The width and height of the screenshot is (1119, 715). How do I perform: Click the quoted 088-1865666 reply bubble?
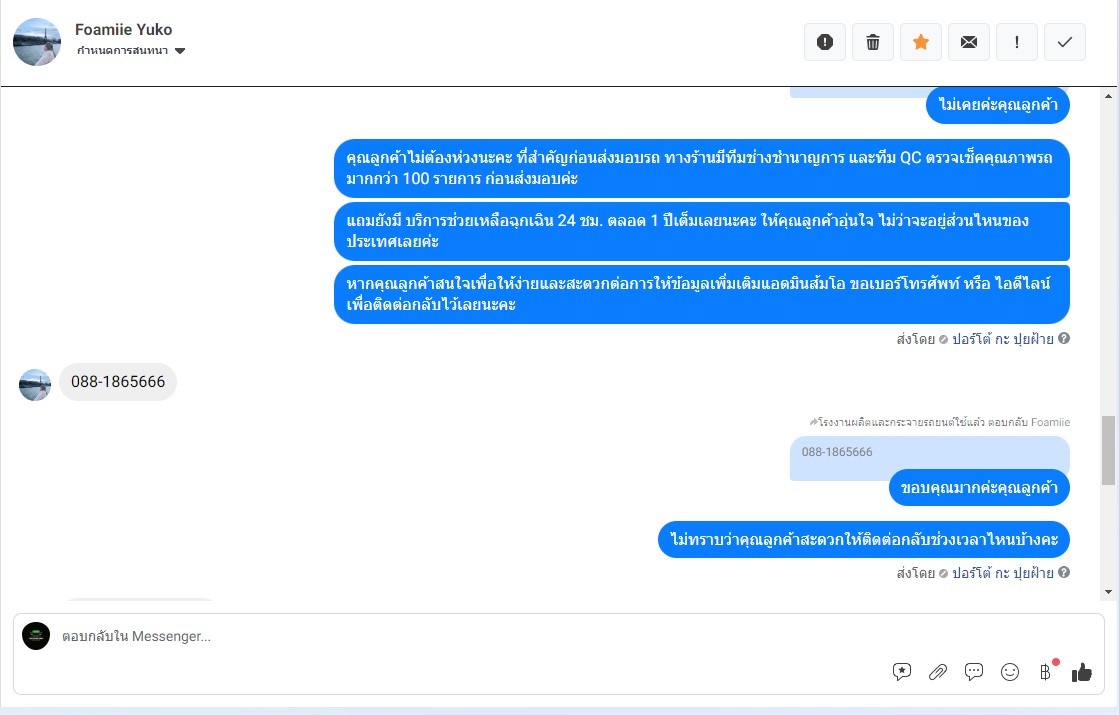pyautogui.click(x=929, y=452)
